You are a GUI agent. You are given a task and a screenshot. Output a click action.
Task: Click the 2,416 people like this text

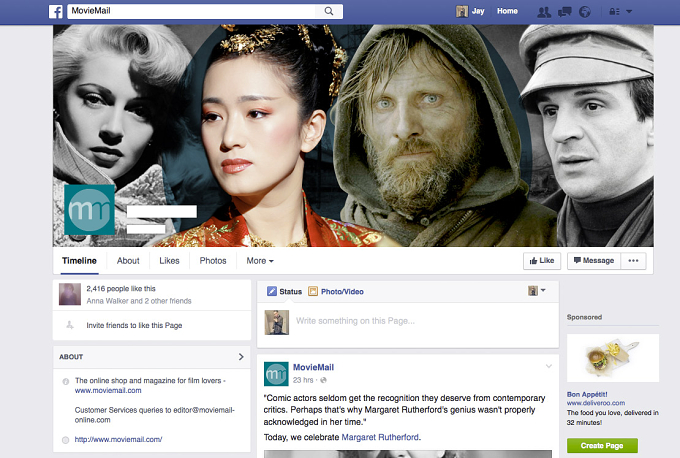point(121,289)
